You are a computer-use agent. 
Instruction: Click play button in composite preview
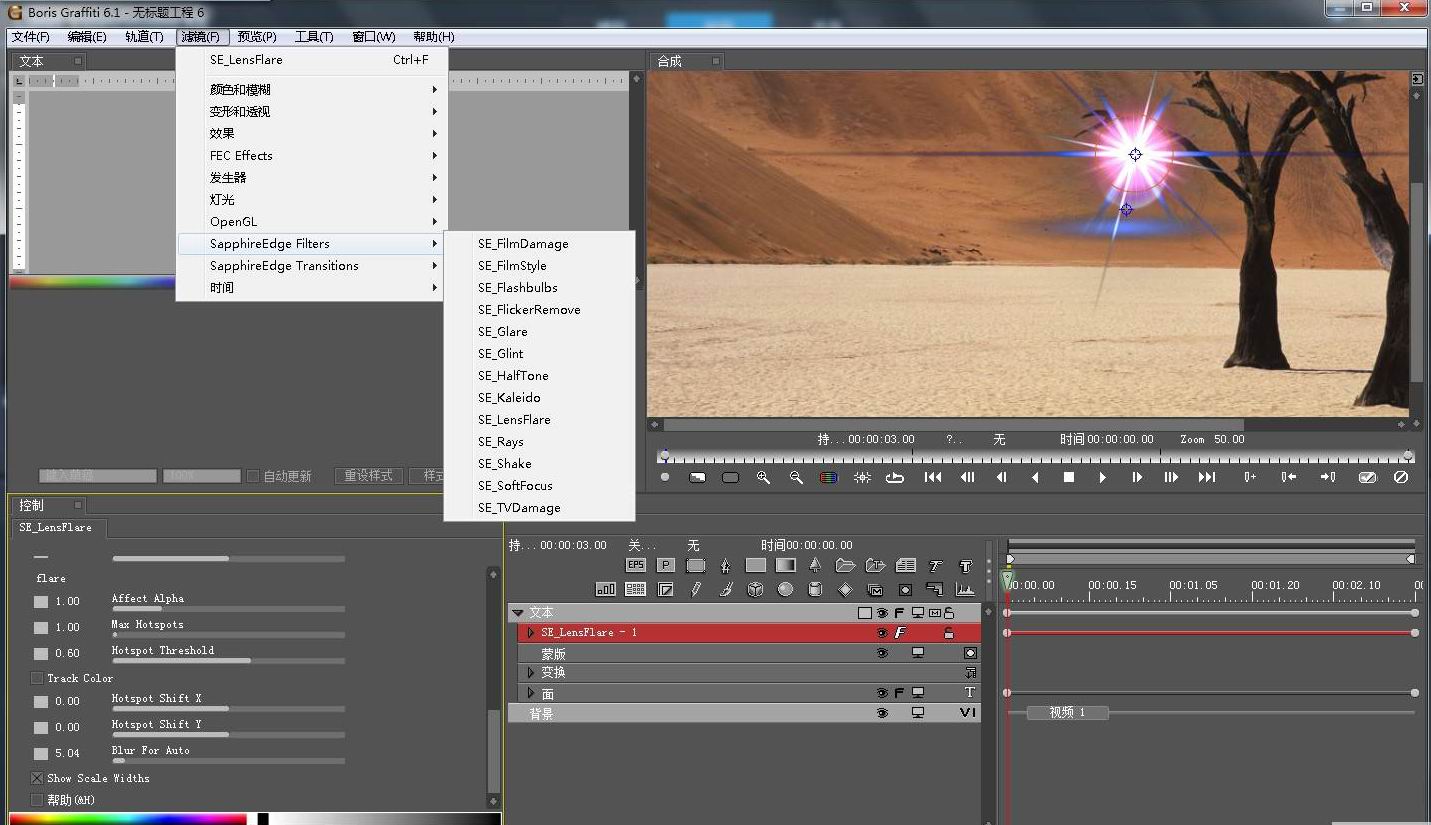point(1102,477)
